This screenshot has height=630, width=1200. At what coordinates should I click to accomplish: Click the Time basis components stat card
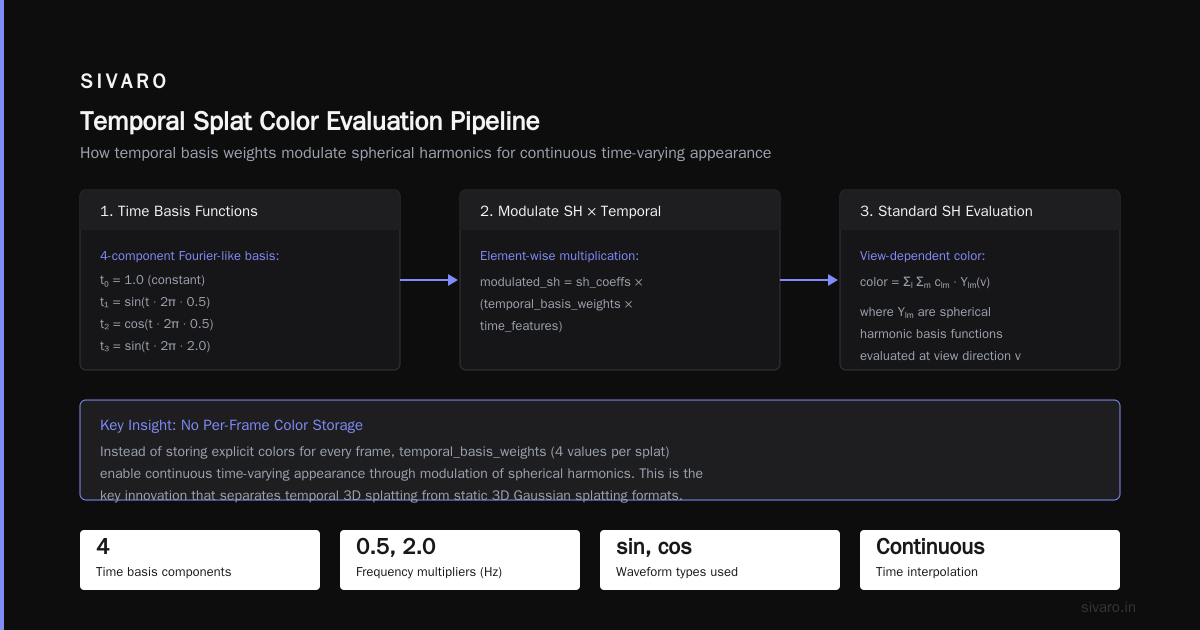(x=200, y=560)
